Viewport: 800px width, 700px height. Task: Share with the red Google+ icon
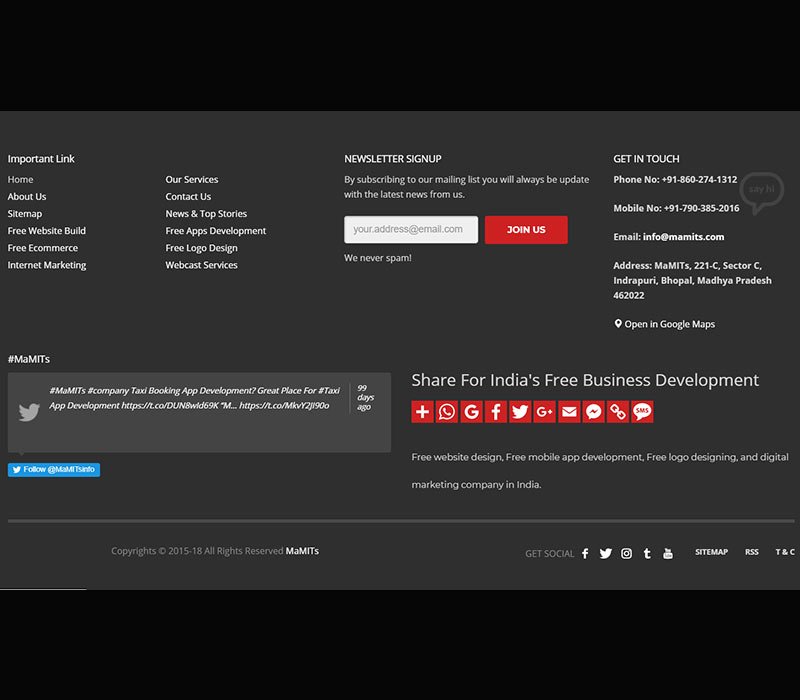click(x=545, y=411)
